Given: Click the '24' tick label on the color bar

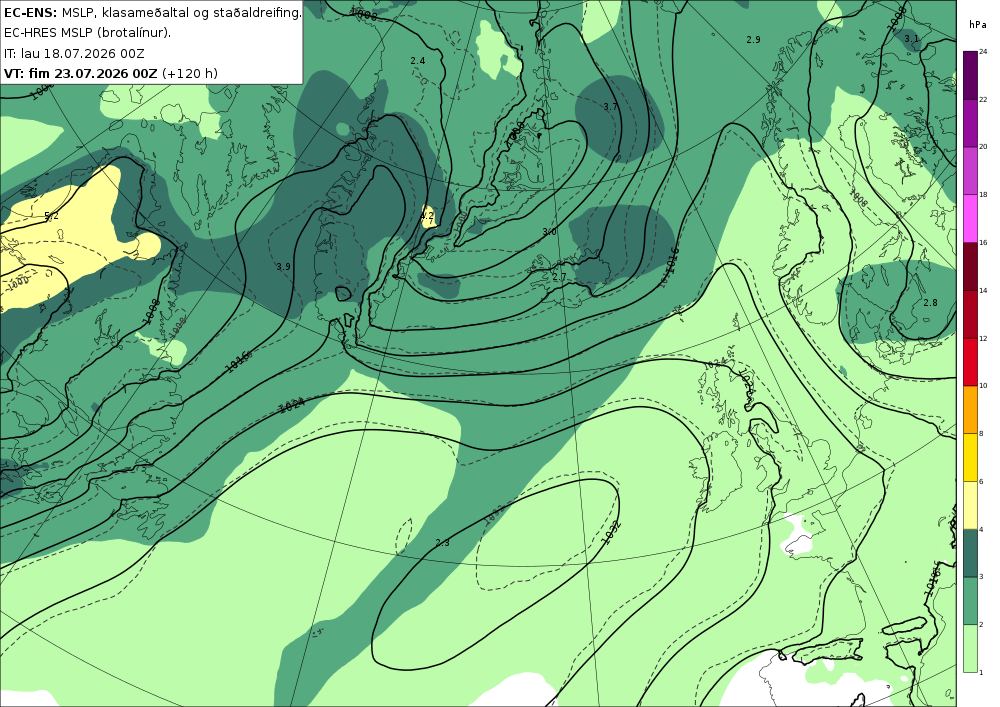Looking at the screenshot, I should point(983,52).
